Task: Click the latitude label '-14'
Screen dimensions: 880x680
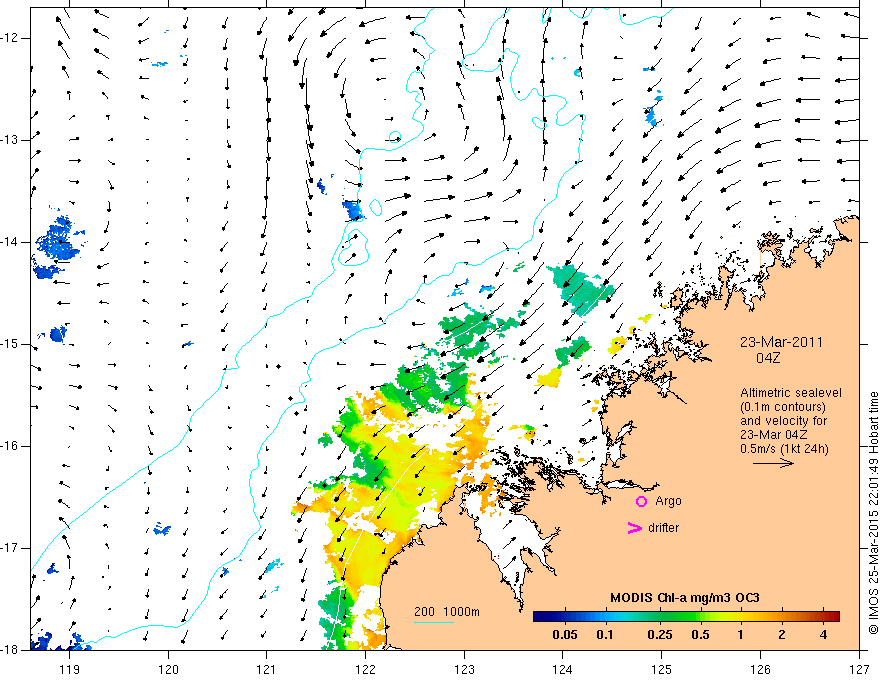Action: coord(10,242)
